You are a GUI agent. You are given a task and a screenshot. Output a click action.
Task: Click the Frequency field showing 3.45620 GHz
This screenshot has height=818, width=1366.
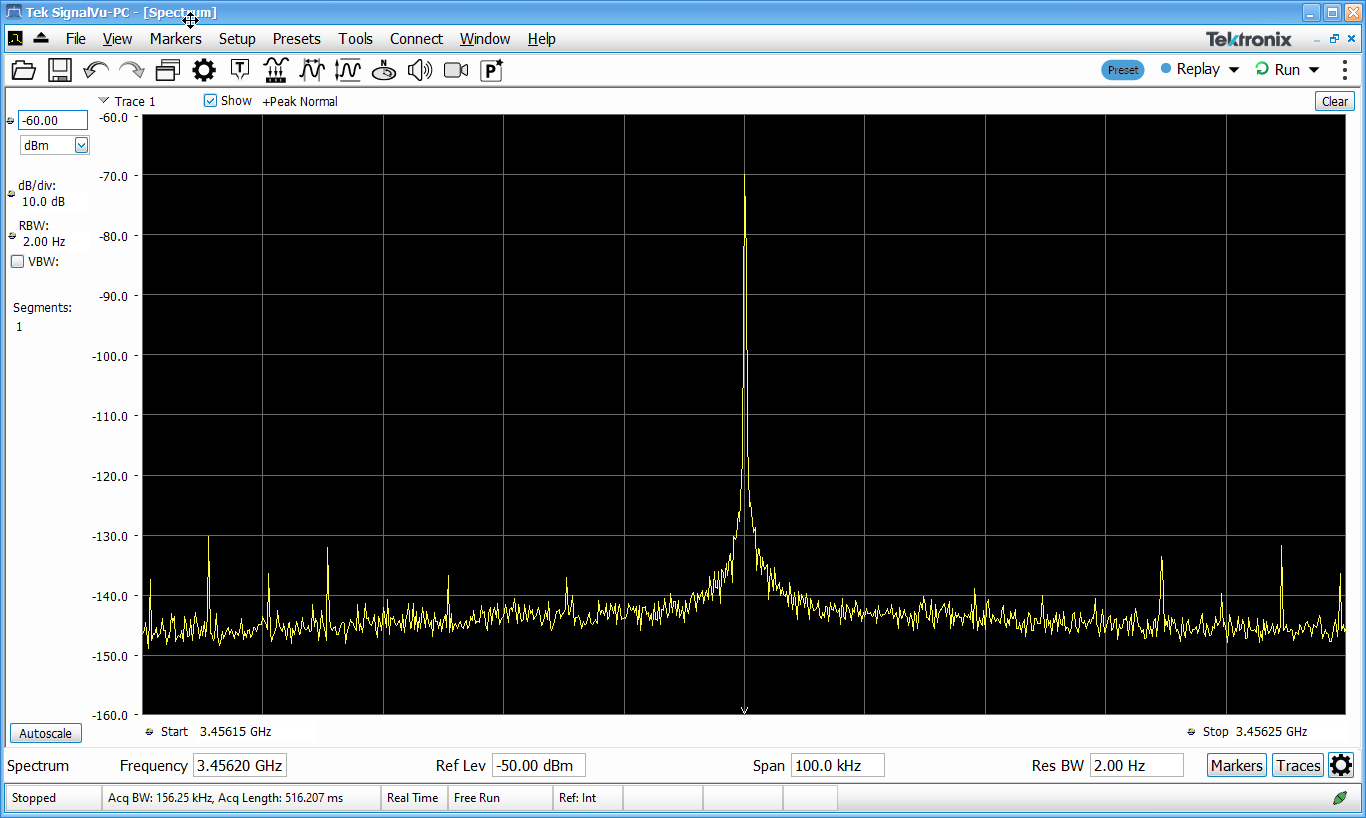(240, 766)
